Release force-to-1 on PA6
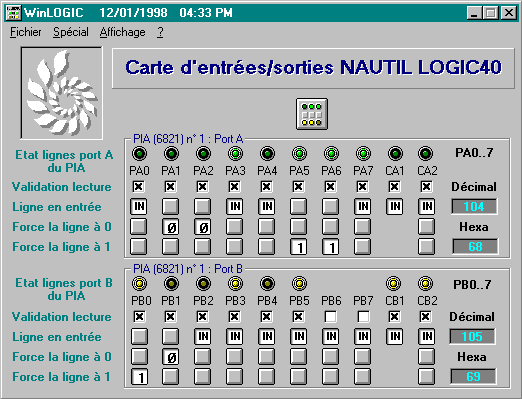522x399 pixels. click(331, 247)
